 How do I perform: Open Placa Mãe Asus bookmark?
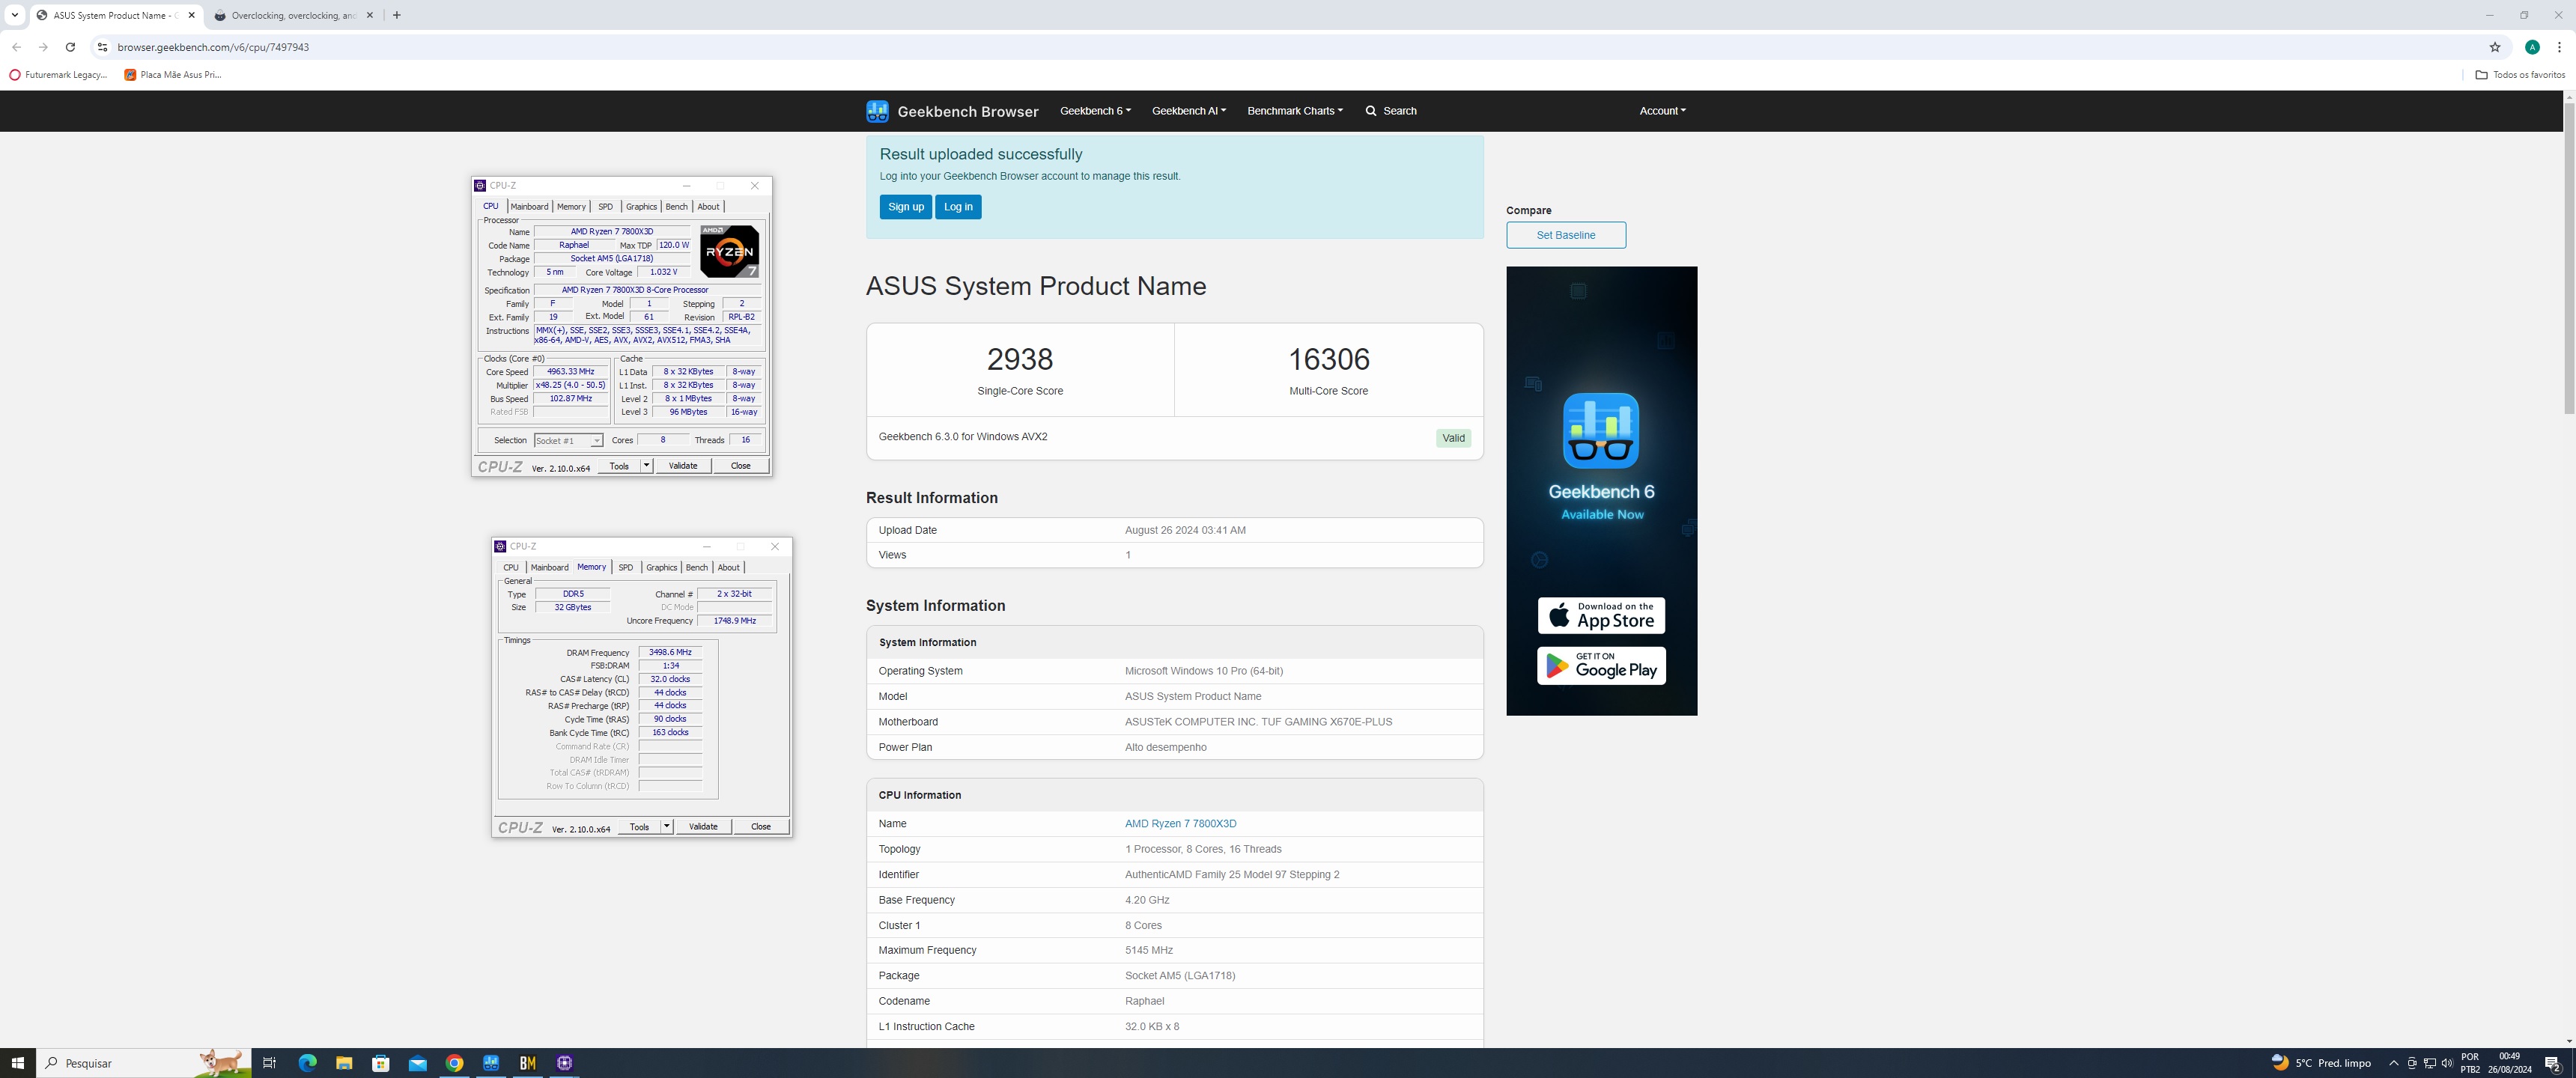(173, 75)
